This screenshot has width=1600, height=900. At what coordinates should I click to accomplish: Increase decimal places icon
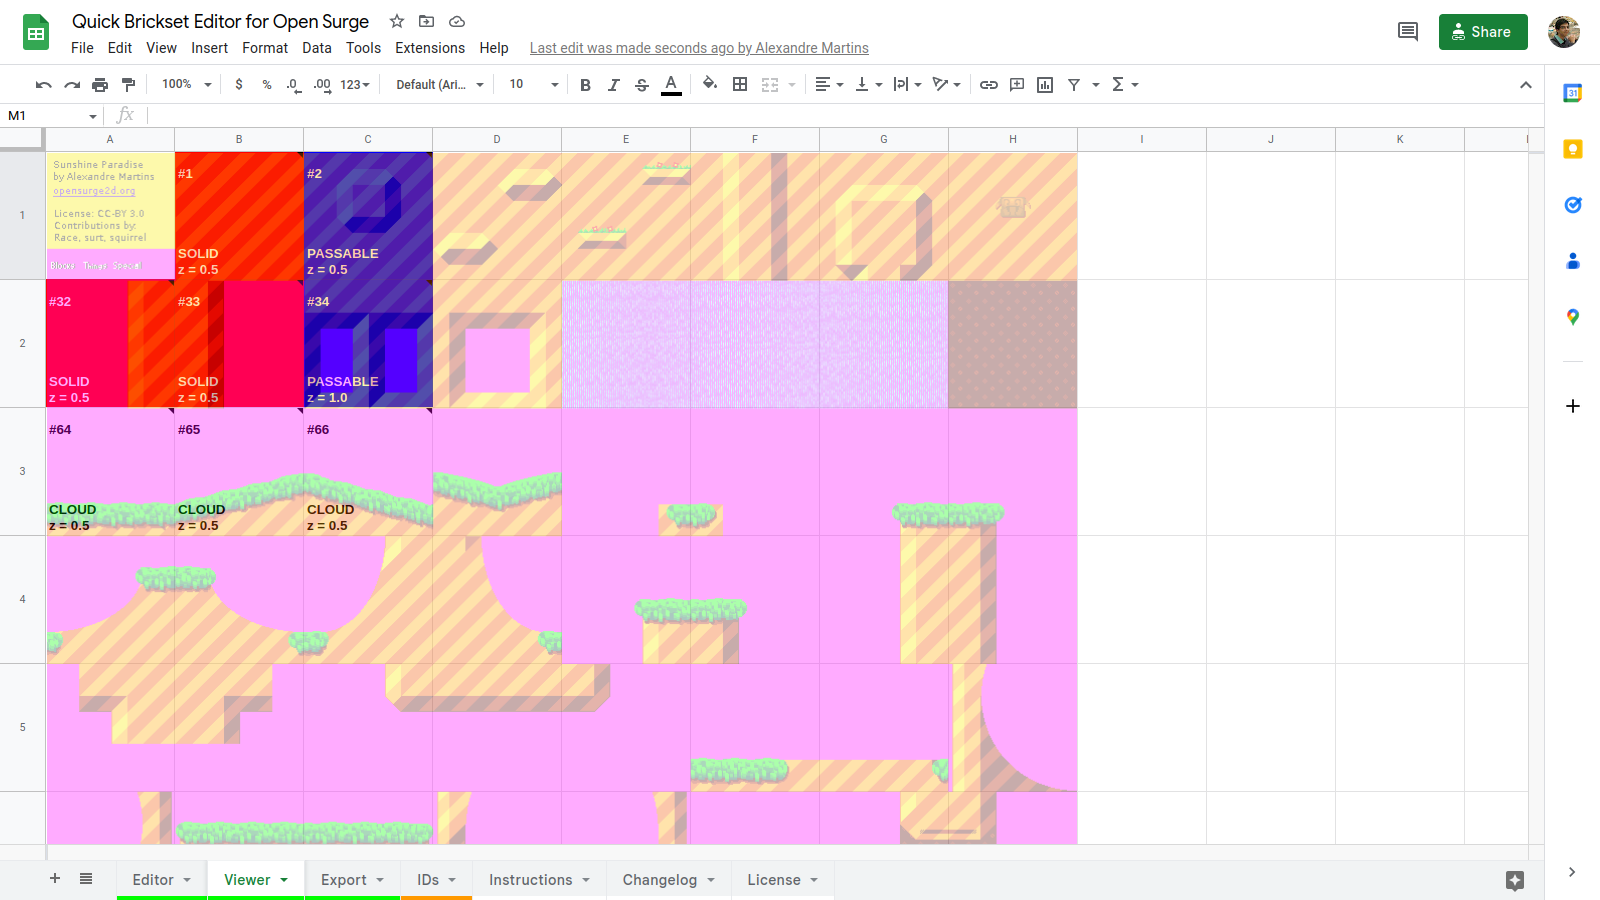(x=322, y=85)
